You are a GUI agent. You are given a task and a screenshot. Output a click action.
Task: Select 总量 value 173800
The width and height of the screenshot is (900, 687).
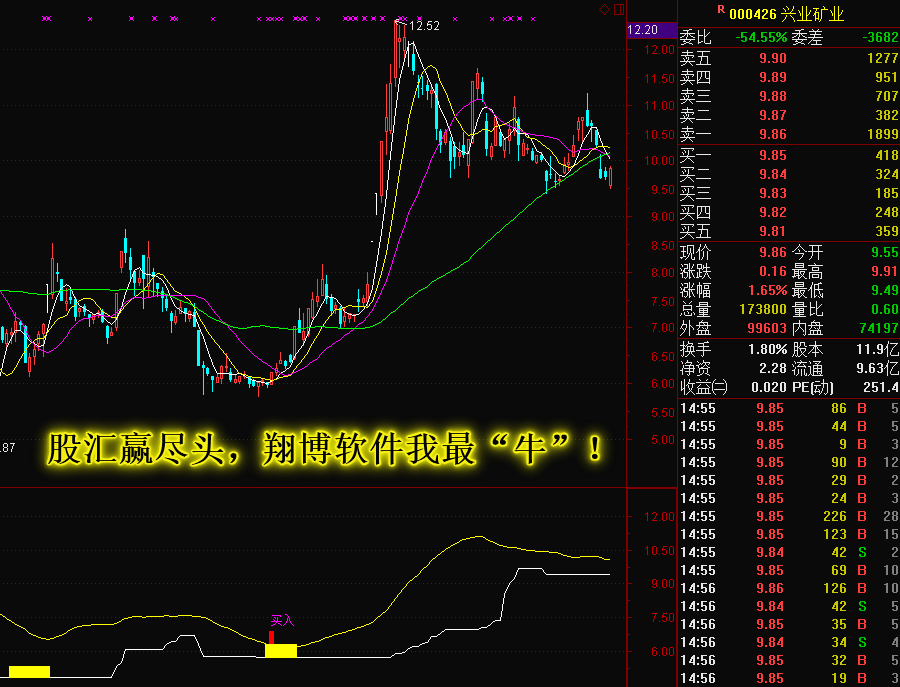point(763,309)
